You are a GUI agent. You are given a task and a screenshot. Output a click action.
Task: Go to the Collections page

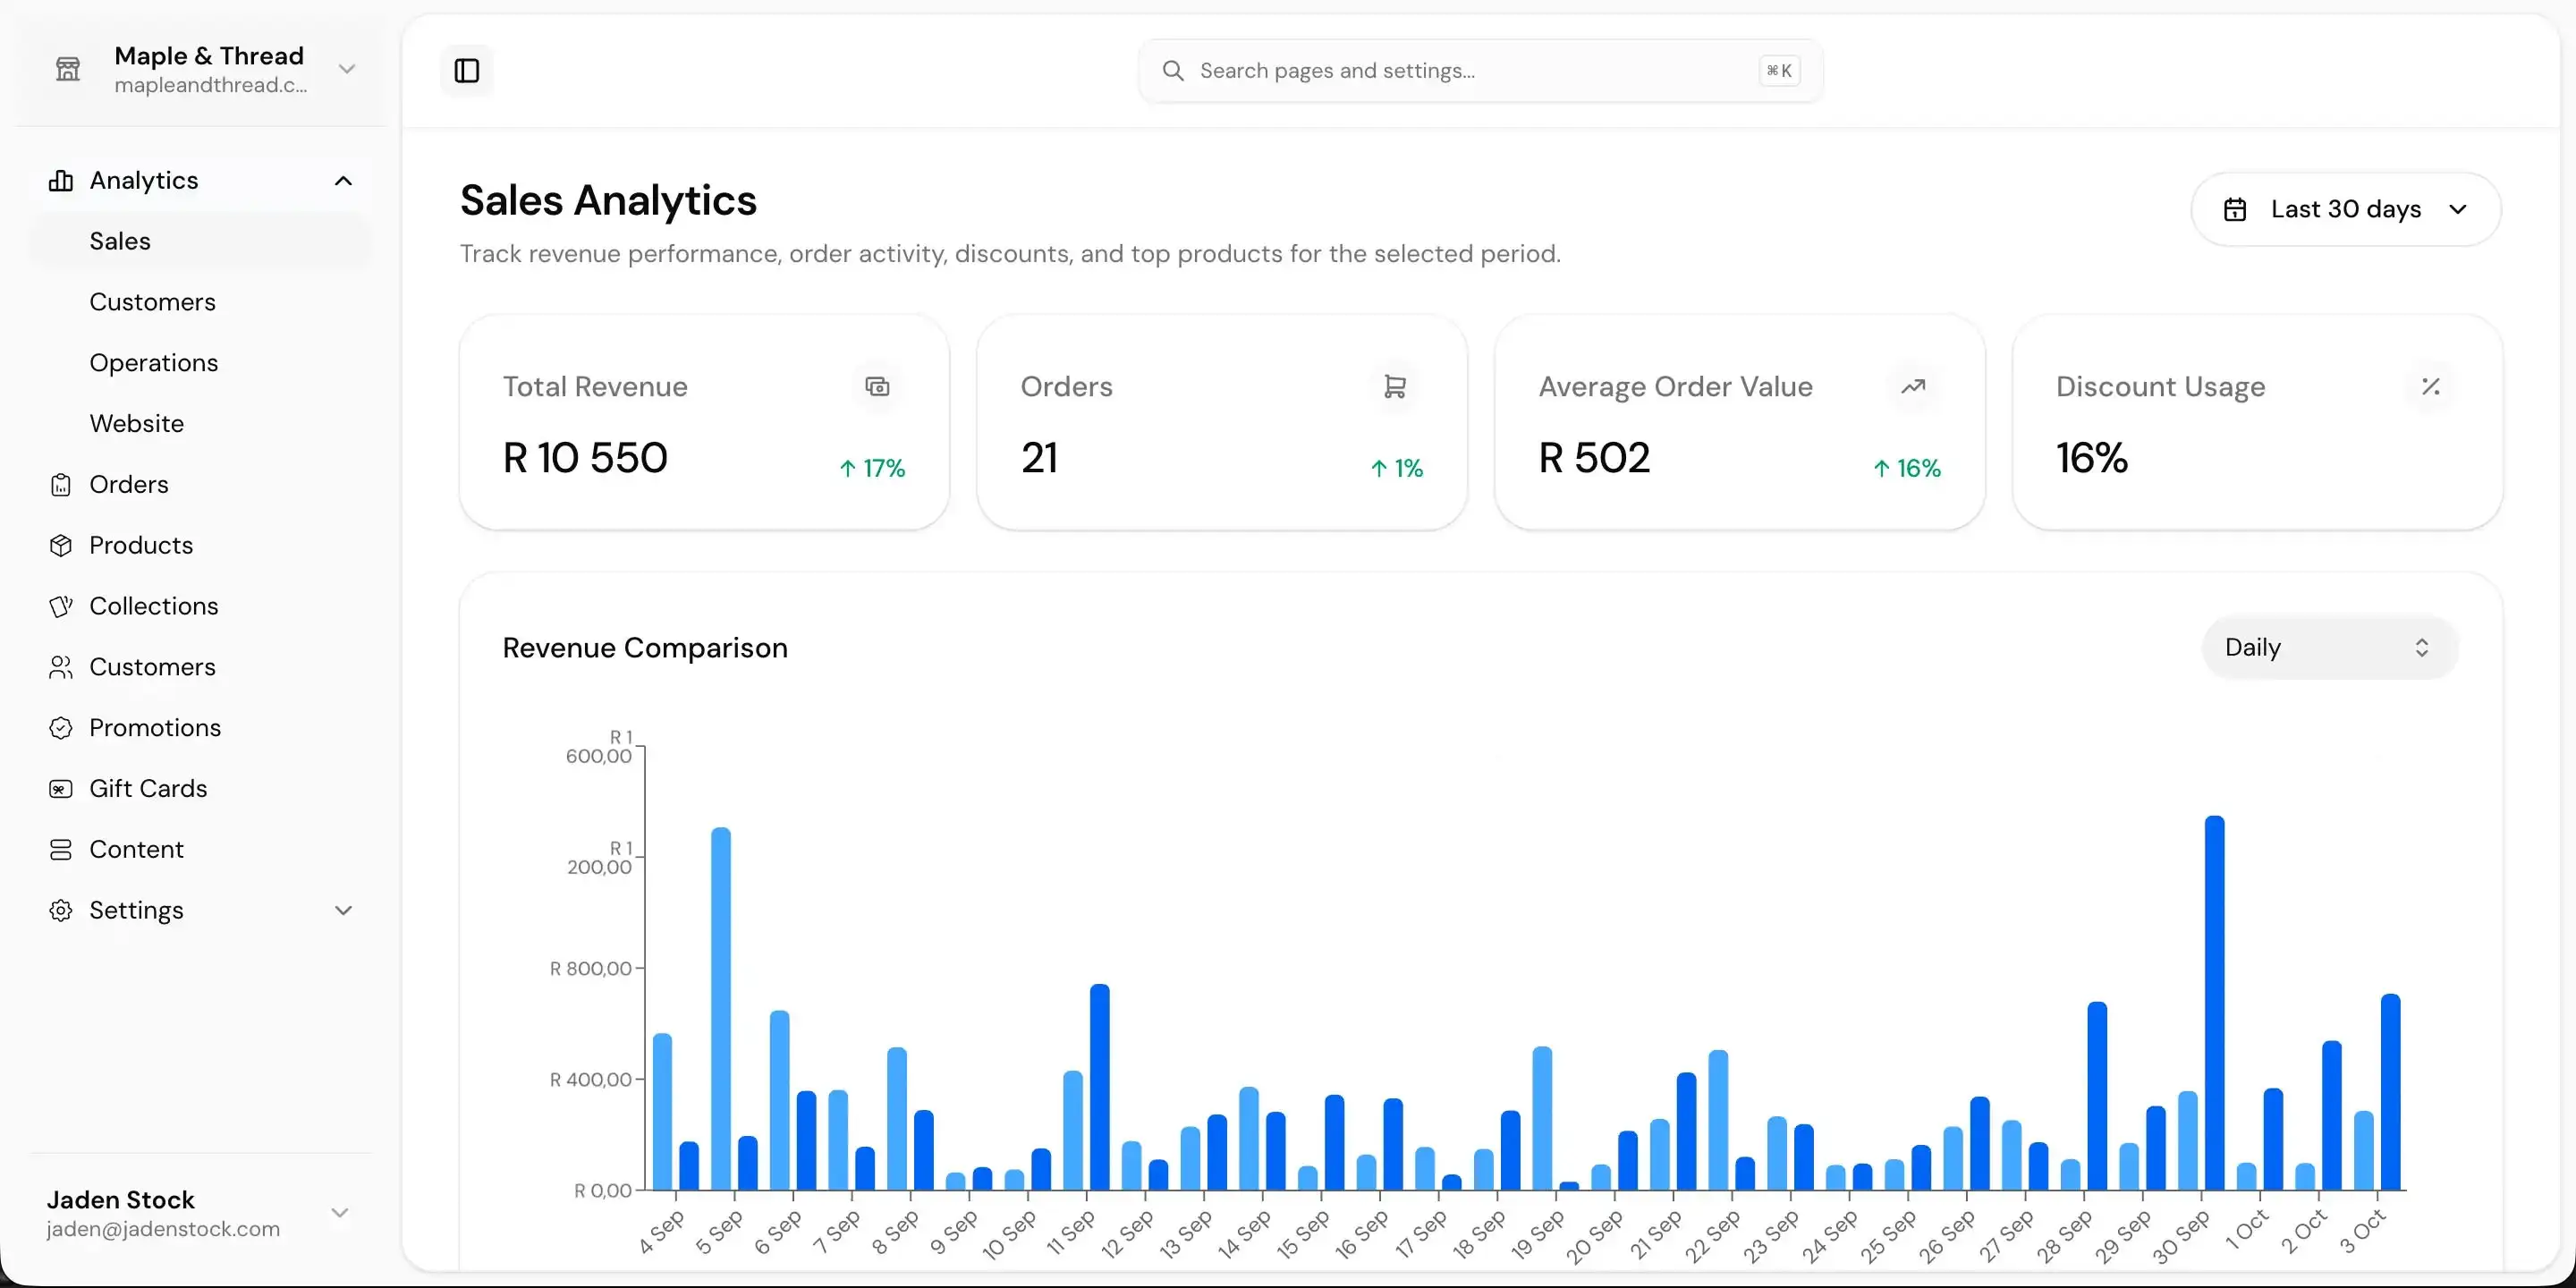(200, 607)
